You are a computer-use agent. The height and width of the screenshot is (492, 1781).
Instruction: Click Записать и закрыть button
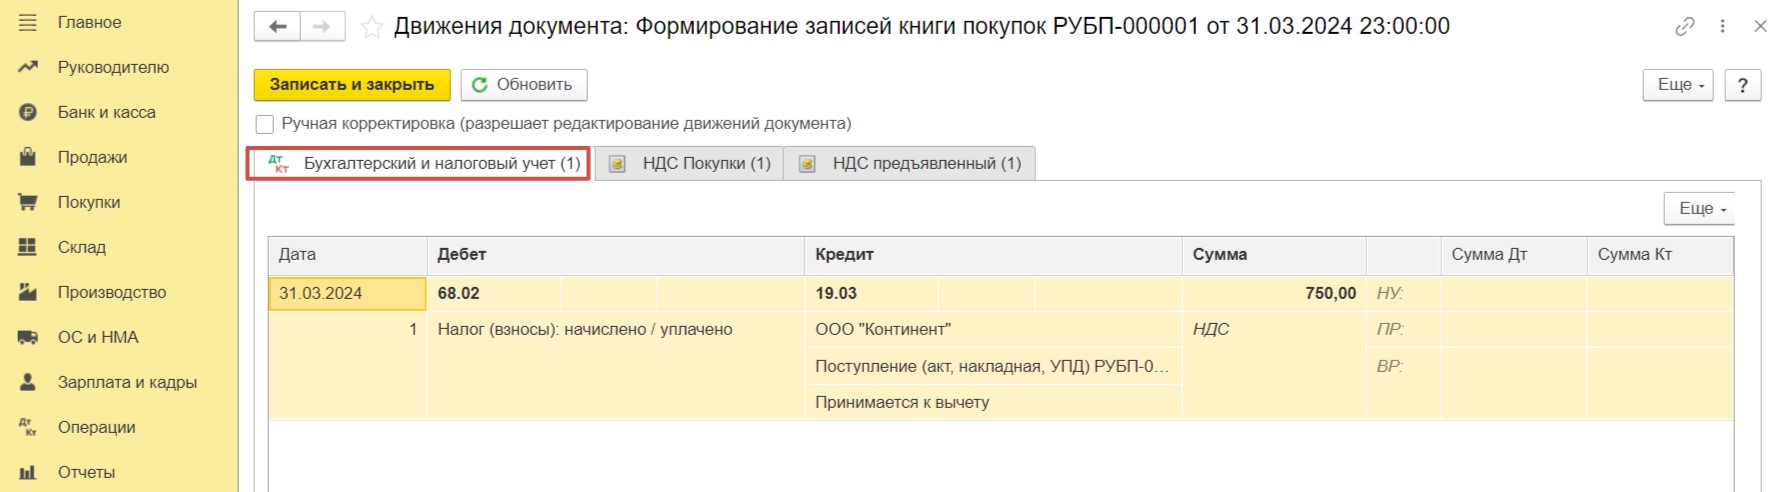352,85
